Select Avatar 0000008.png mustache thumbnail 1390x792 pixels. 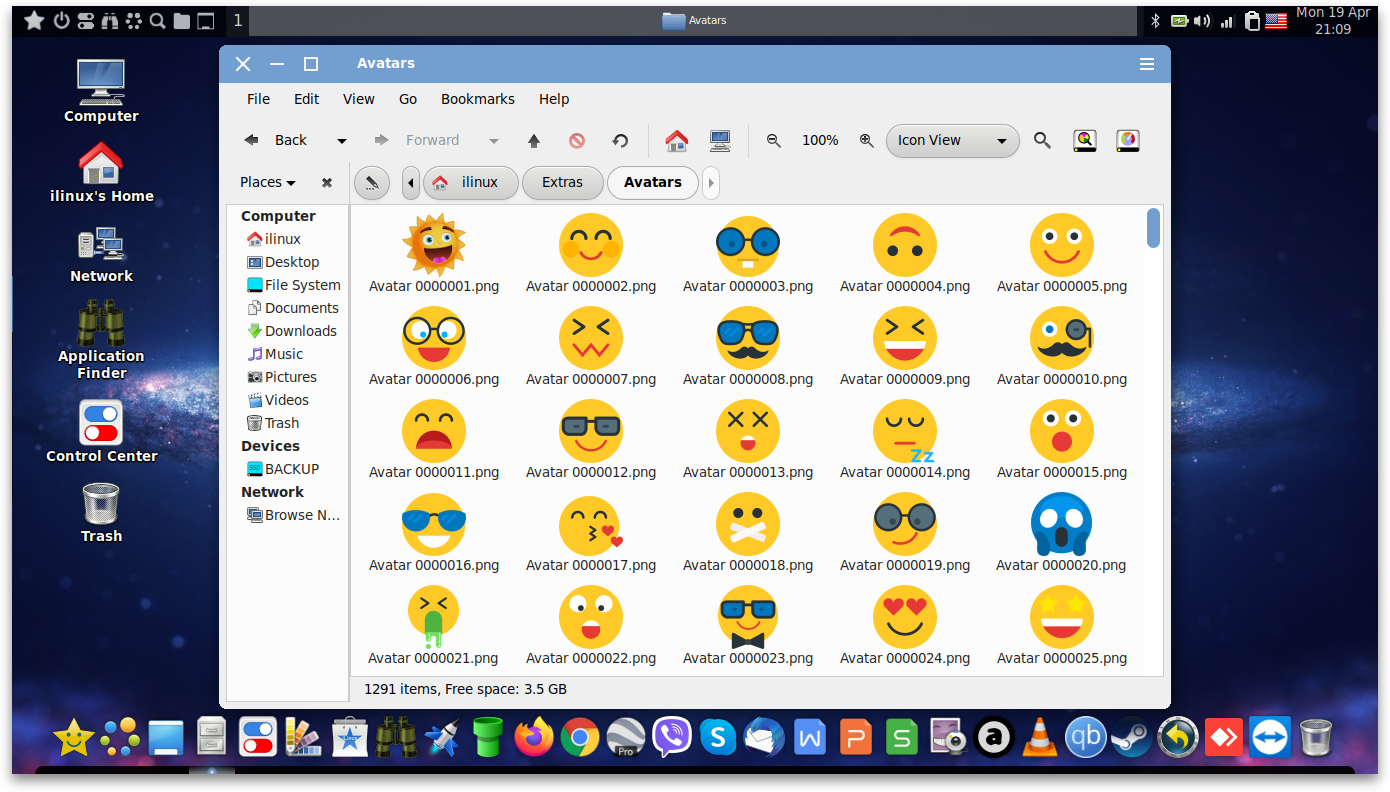(748, 338)
